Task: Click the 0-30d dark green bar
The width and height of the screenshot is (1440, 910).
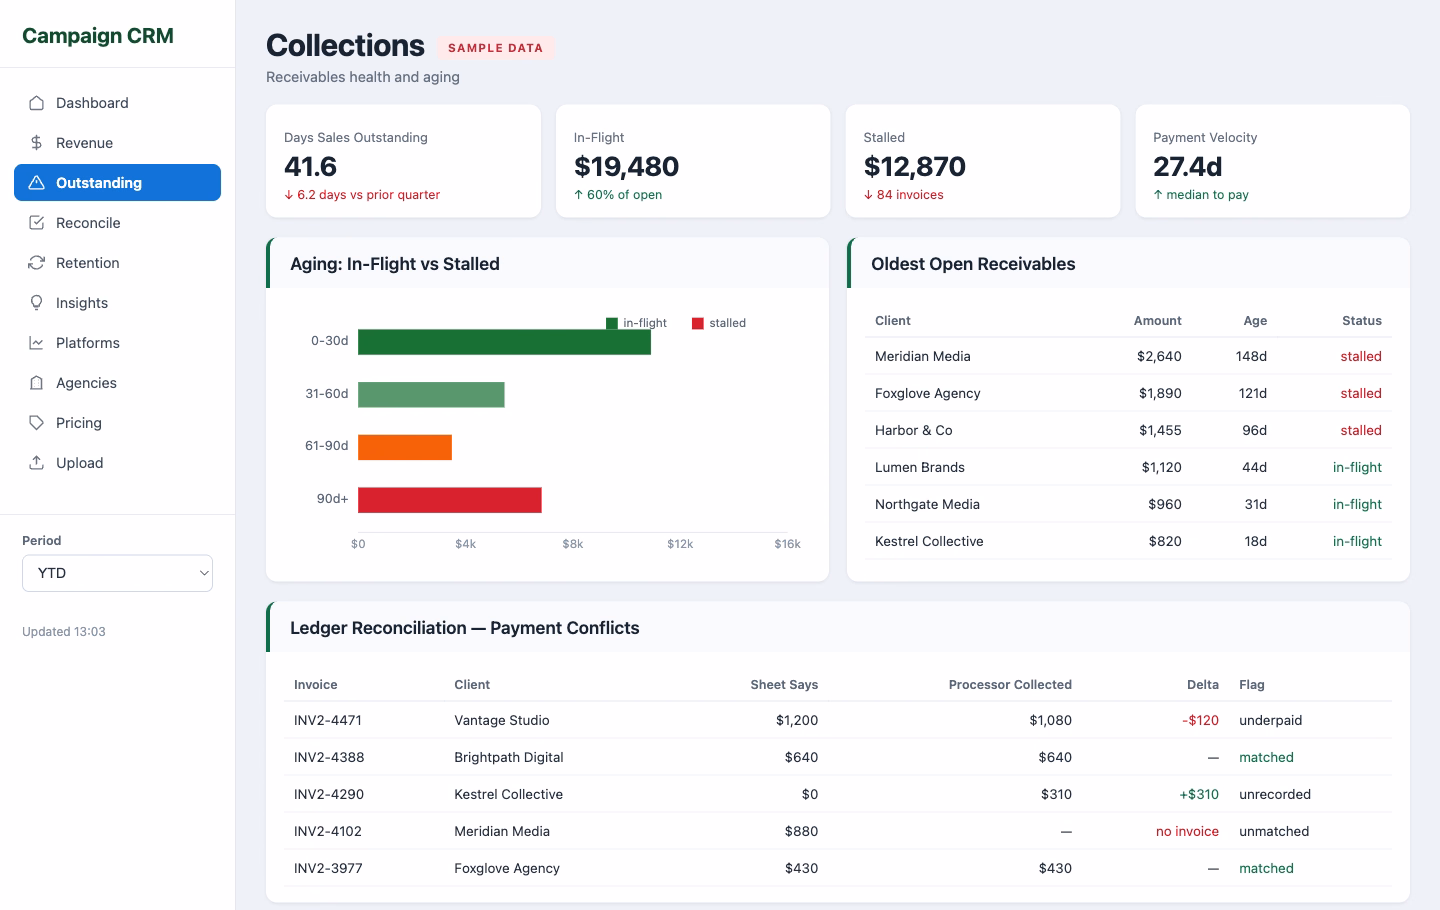Action: tap(504, 342)
